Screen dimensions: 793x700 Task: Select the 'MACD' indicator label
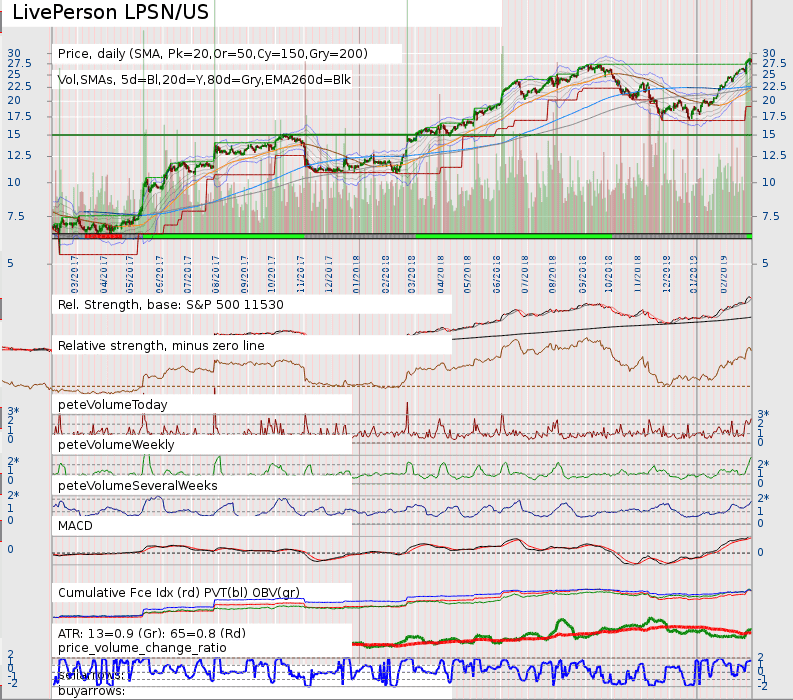point(75,526)
